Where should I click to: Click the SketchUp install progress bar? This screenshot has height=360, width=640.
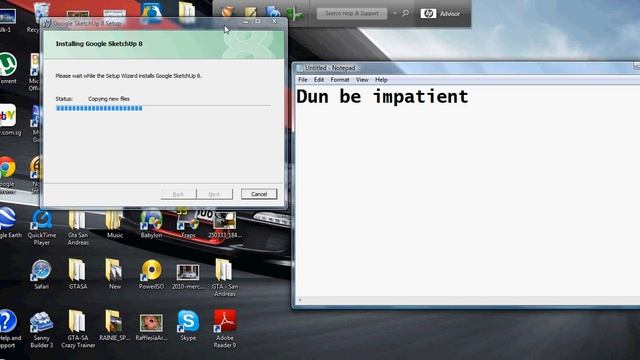tap(163, 108)
